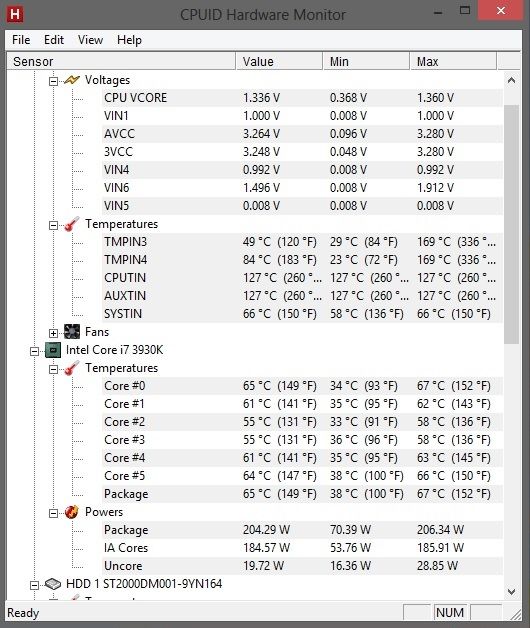Click the Voltages lightning bolt icon
The height and width of the screenshot is (628, 530).
72,80
